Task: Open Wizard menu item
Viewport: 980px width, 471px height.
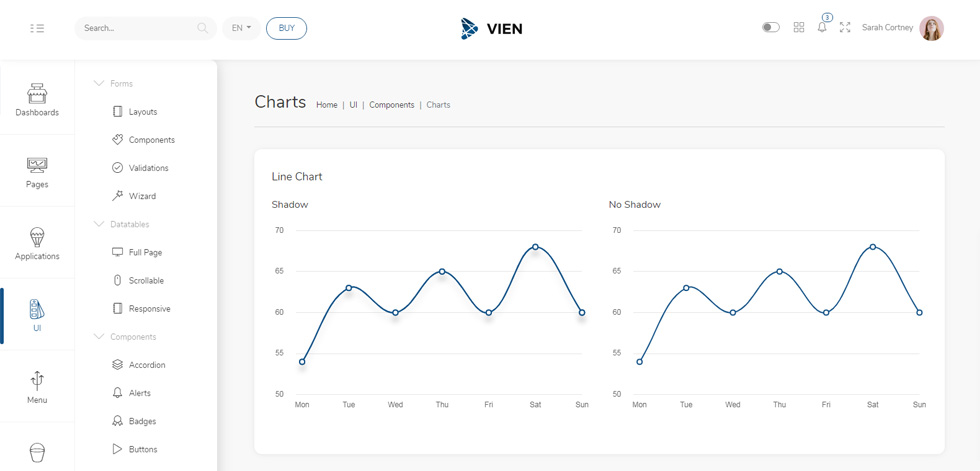Action: [x=134, y=196]
